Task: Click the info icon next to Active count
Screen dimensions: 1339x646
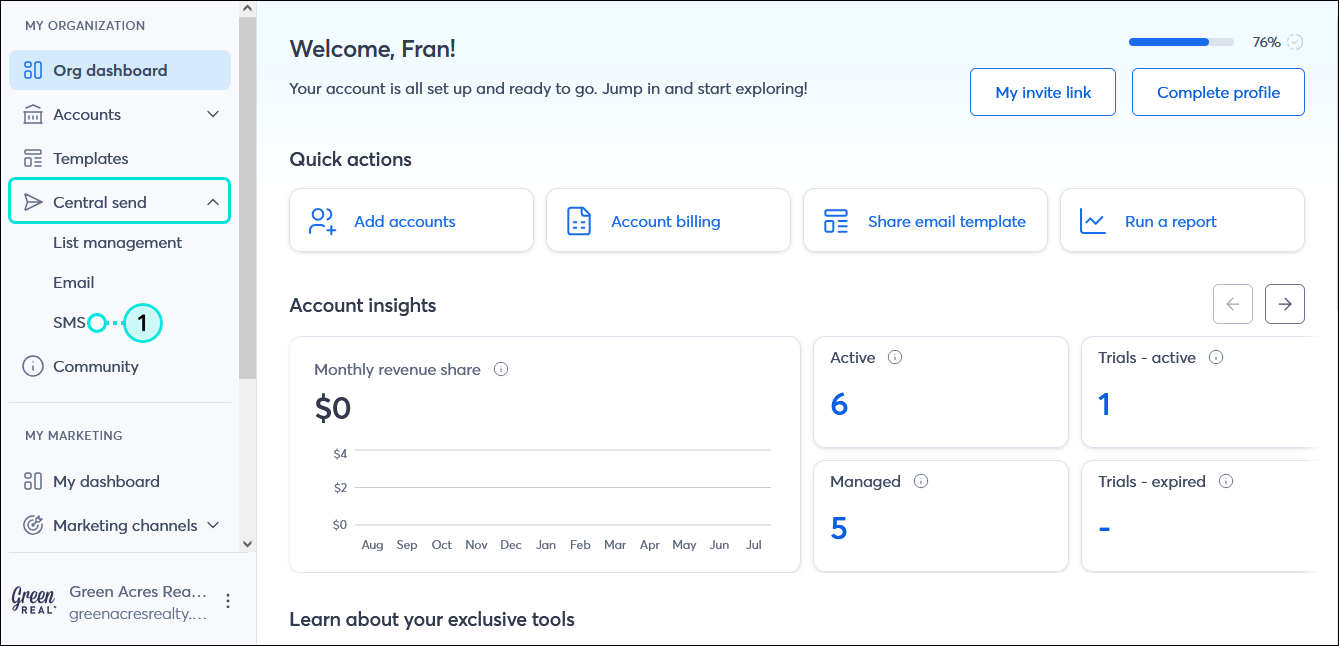Action: 895,356
